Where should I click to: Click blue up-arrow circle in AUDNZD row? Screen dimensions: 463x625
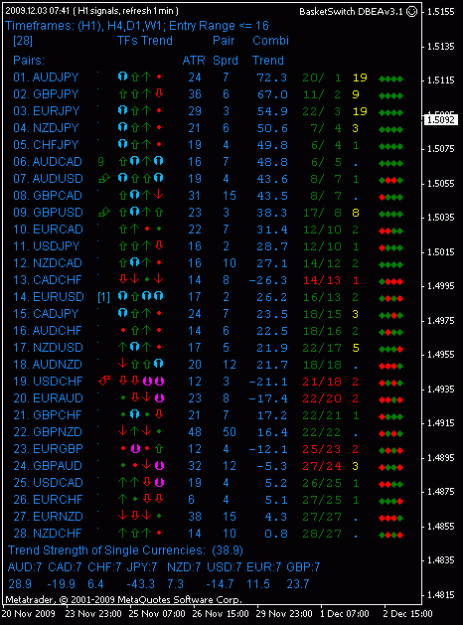(x=159, y=364)
